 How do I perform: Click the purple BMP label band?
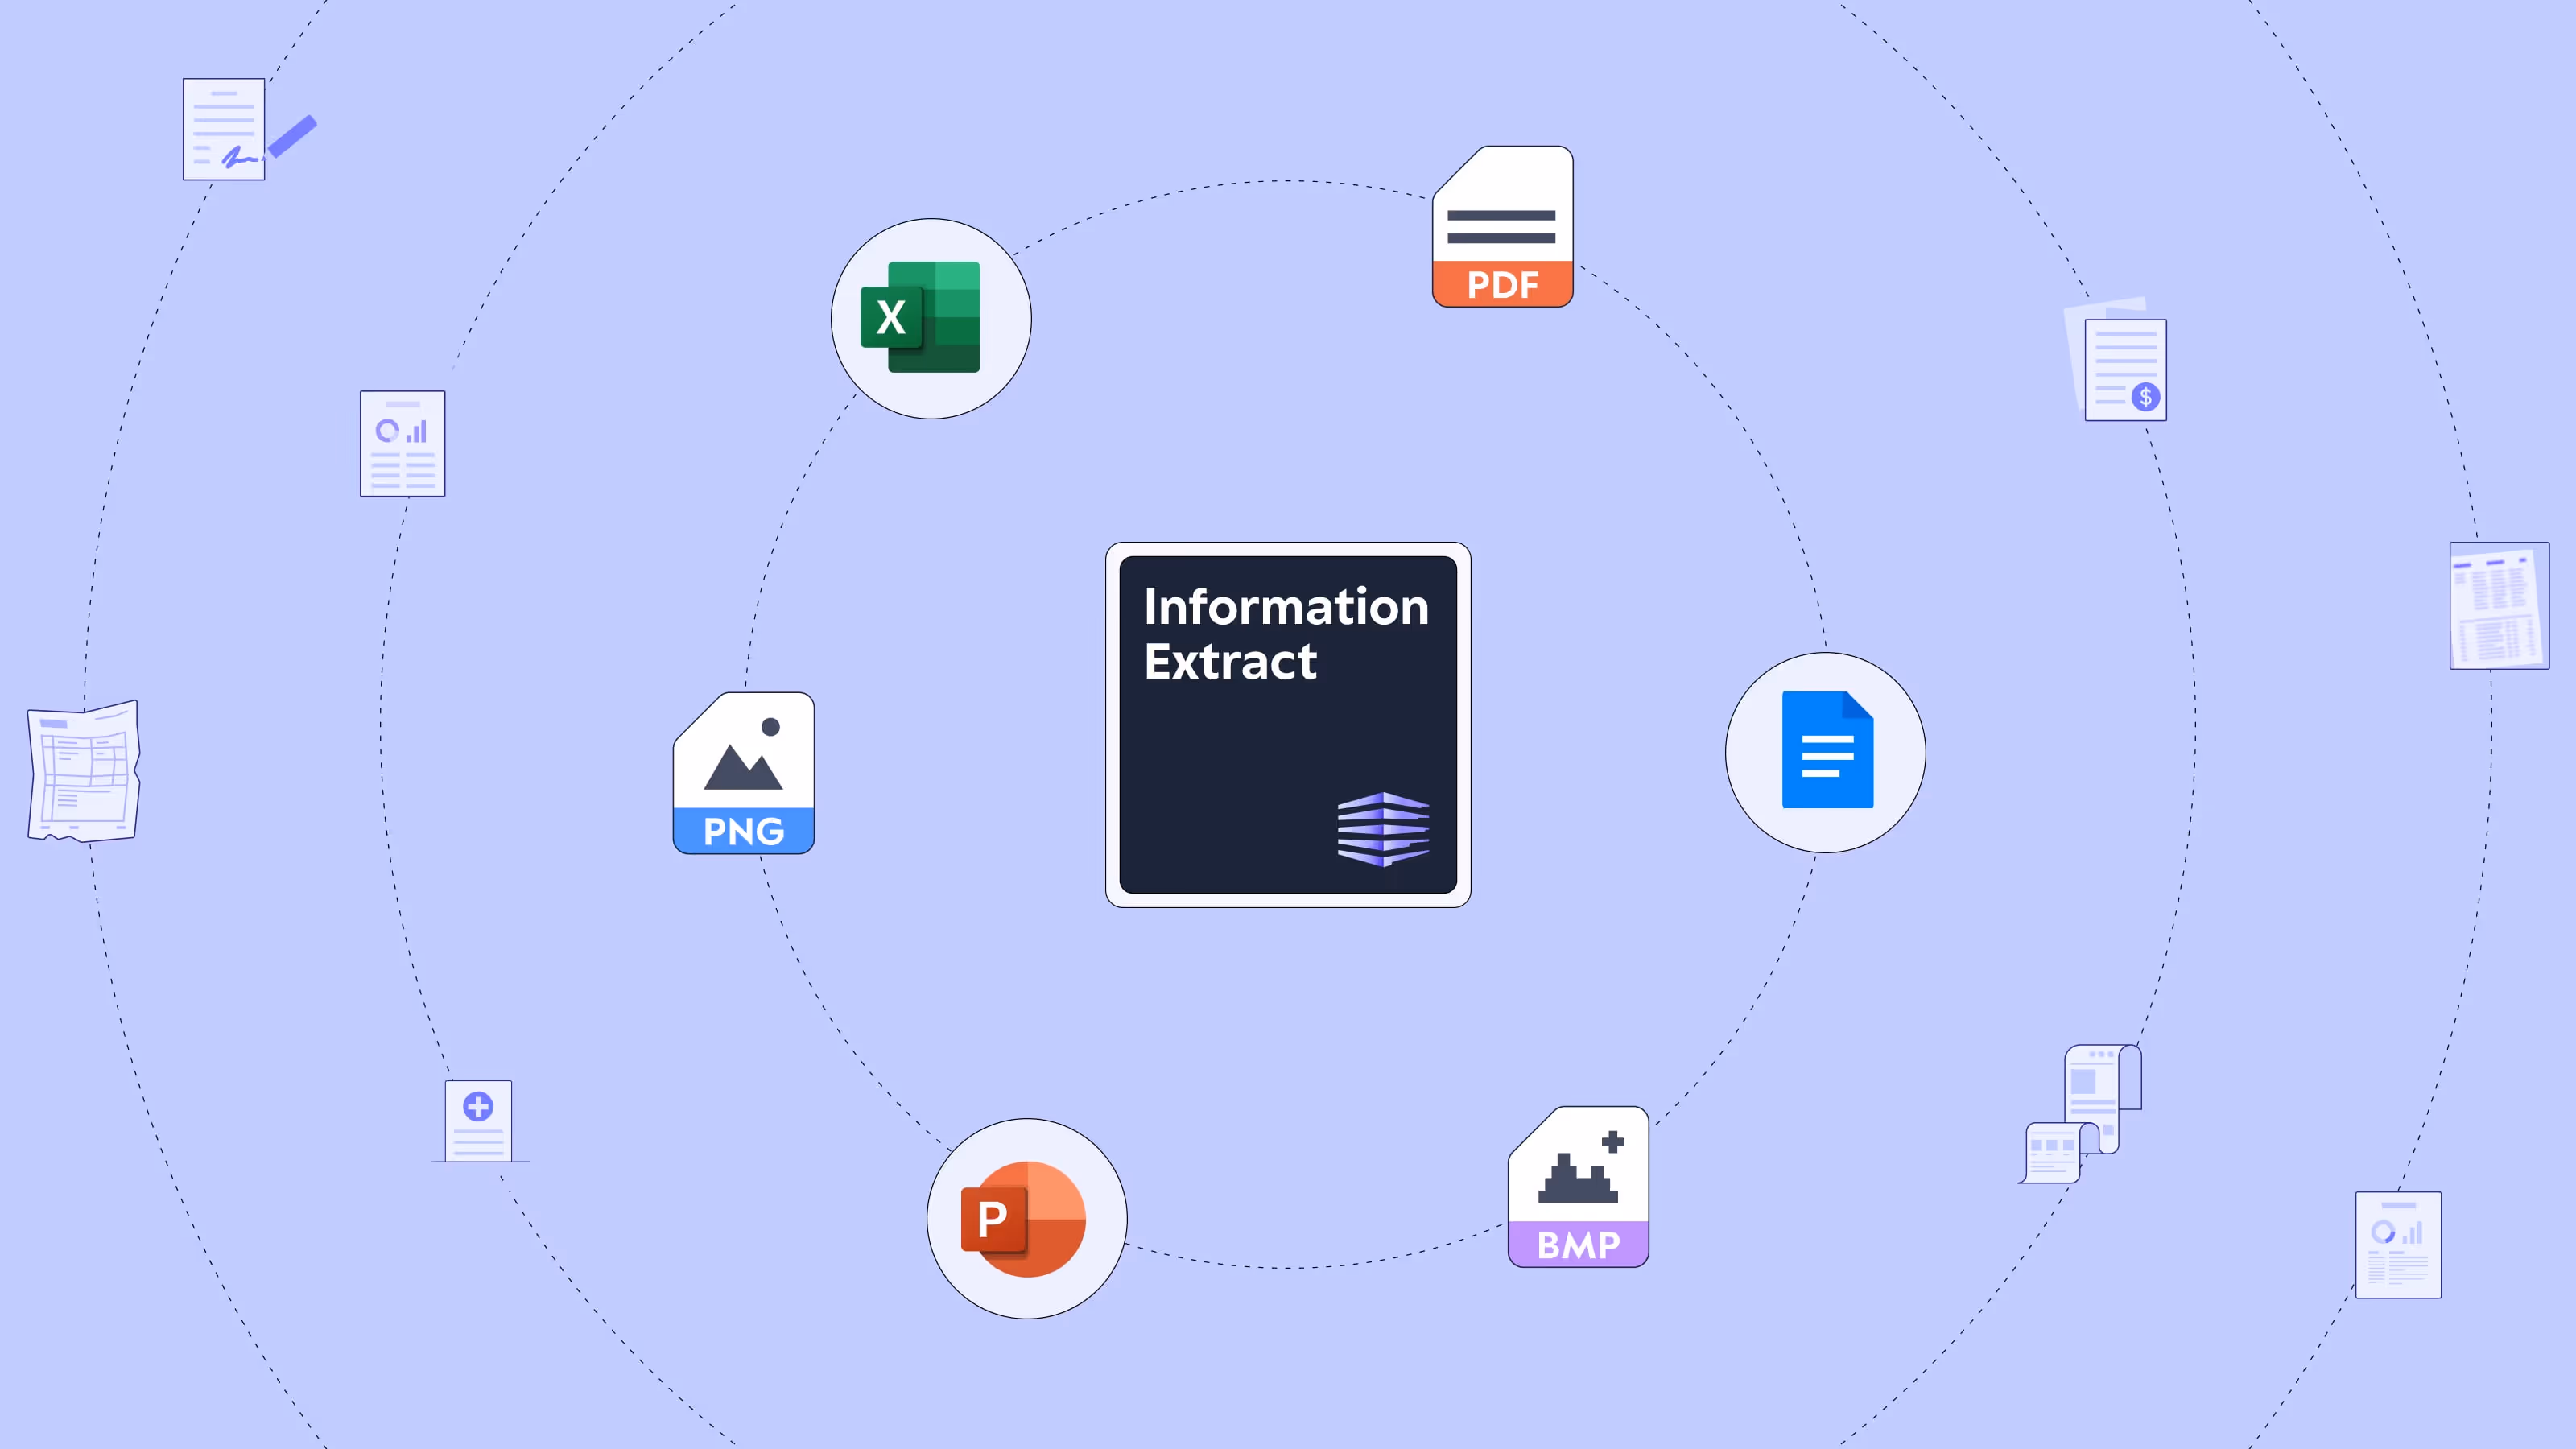tap(1578, 1244)
